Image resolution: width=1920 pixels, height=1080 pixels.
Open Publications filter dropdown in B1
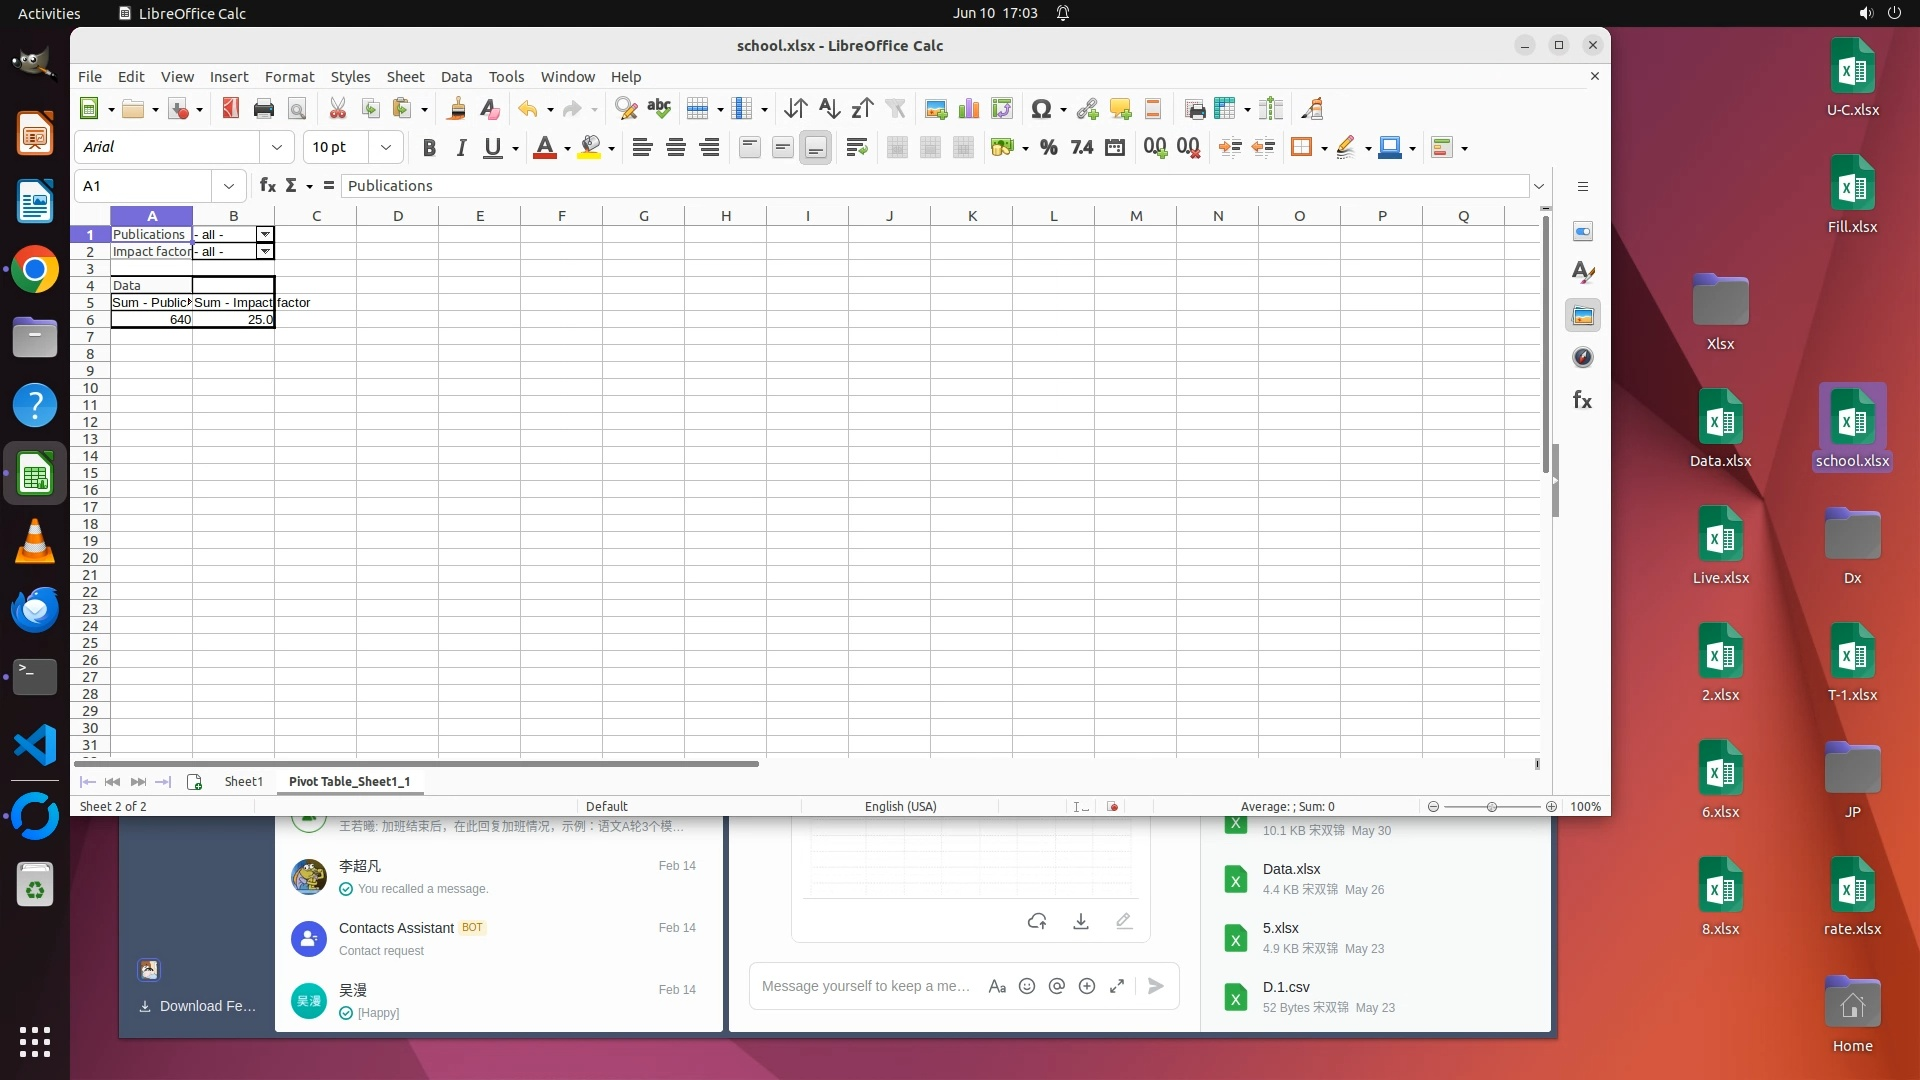(x=265, y=234)
